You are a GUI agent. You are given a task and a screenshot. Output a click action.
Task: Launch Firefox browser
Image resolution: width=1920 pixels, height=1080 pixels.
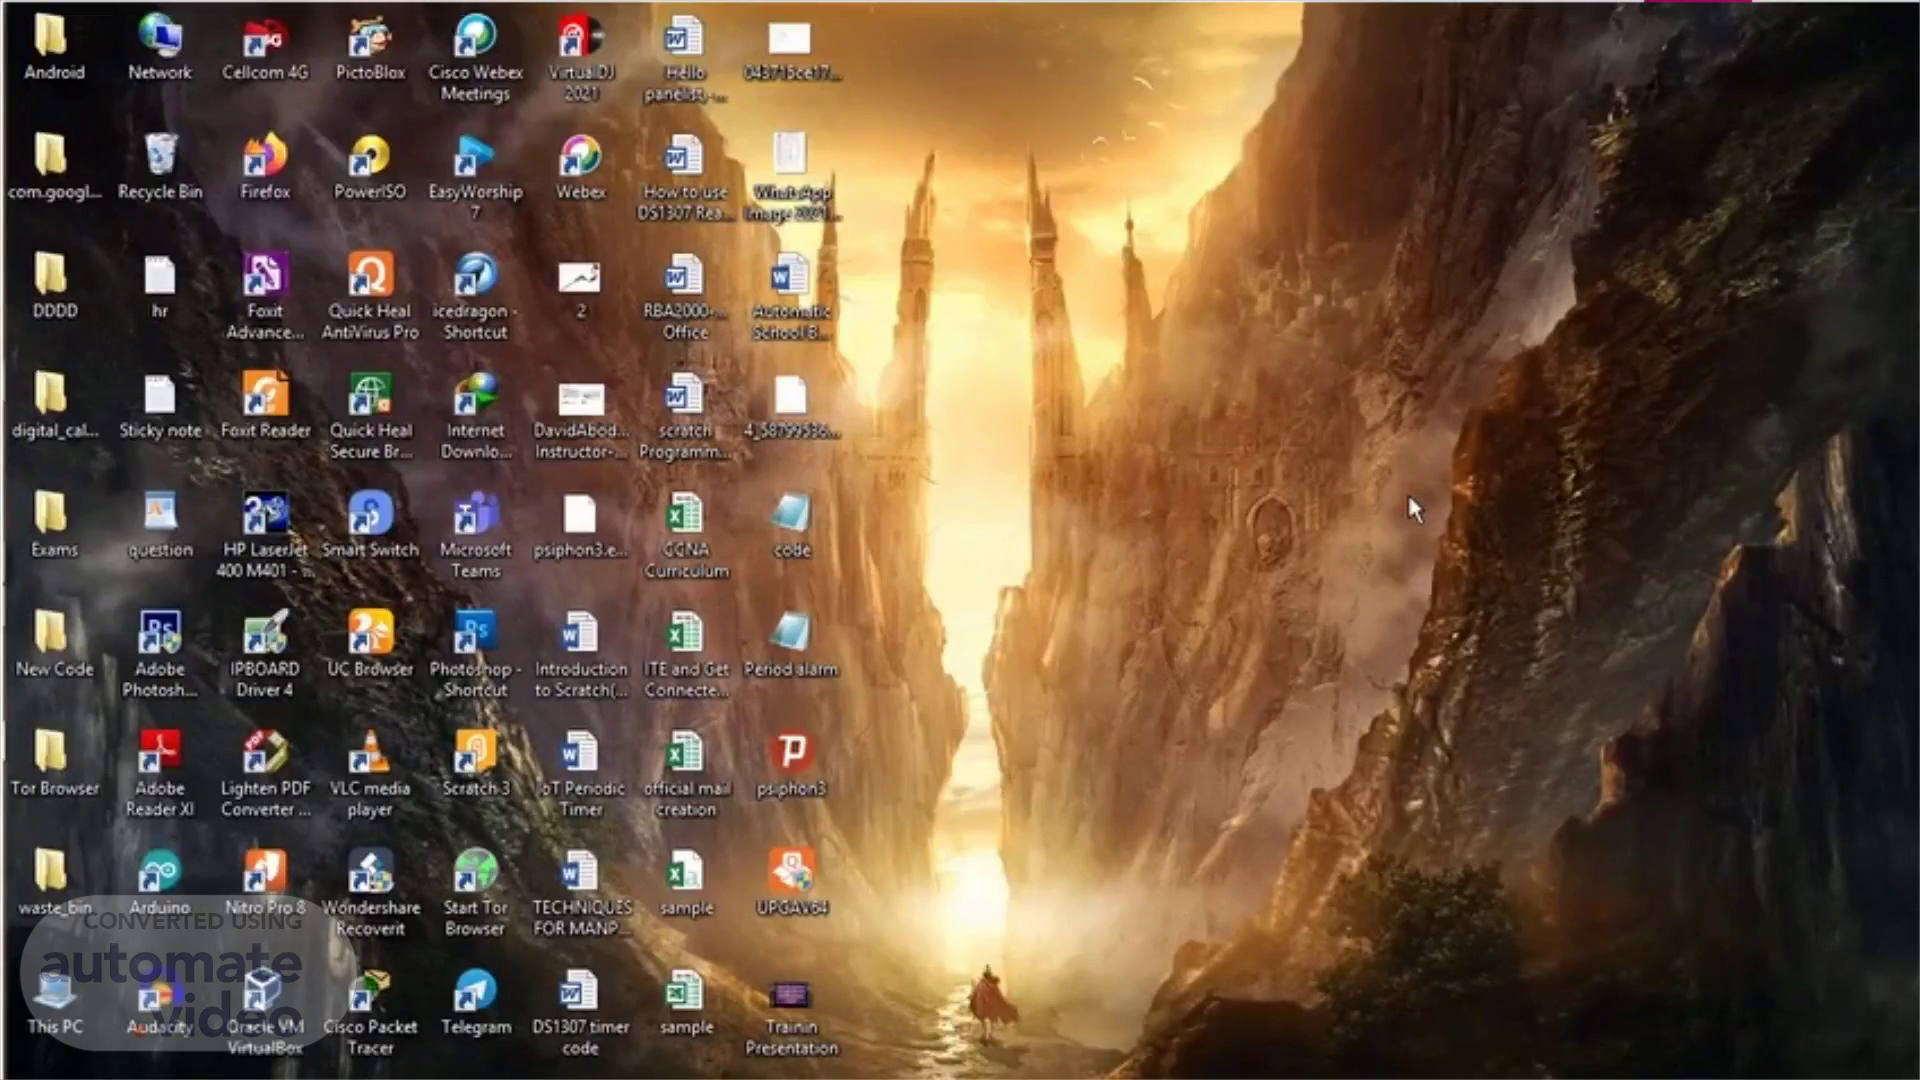click(265, 166)
